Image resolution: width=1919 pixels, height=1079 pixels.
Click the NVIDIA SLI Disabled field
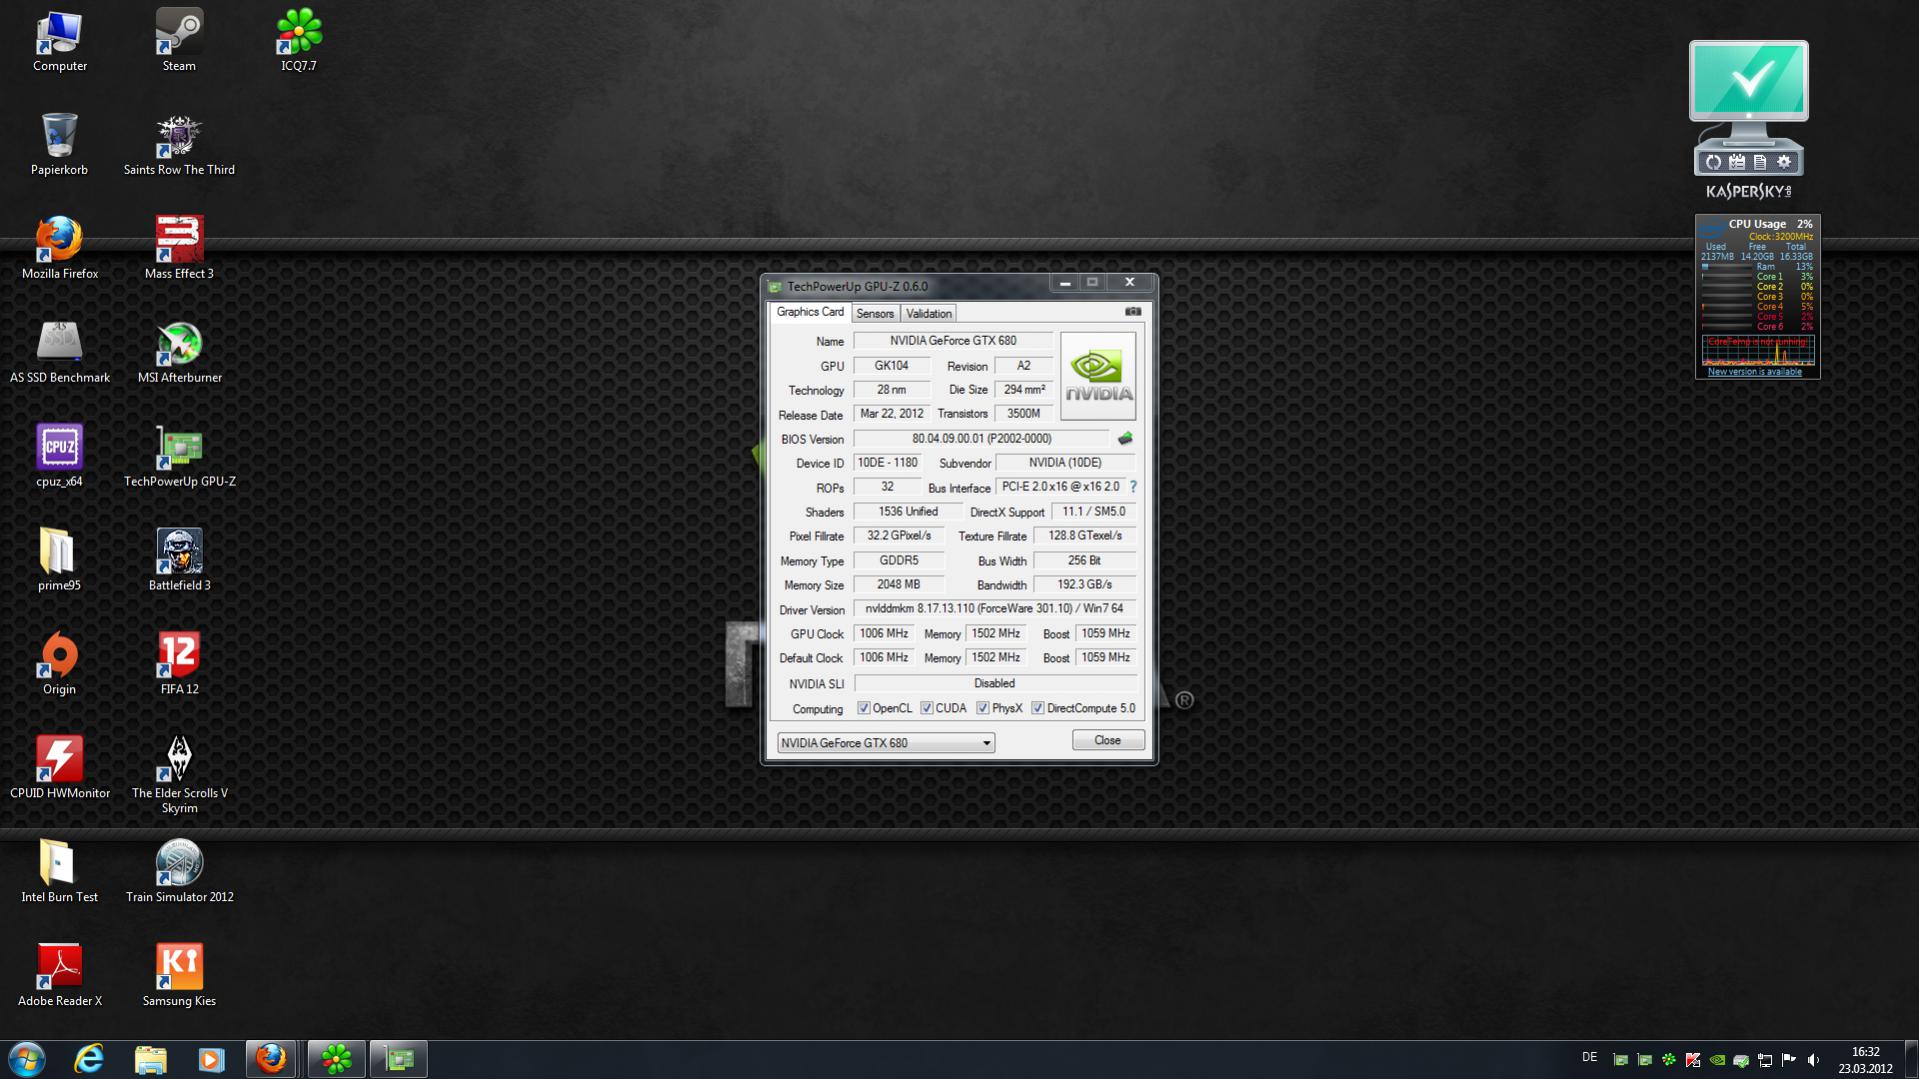click(994, 684)
